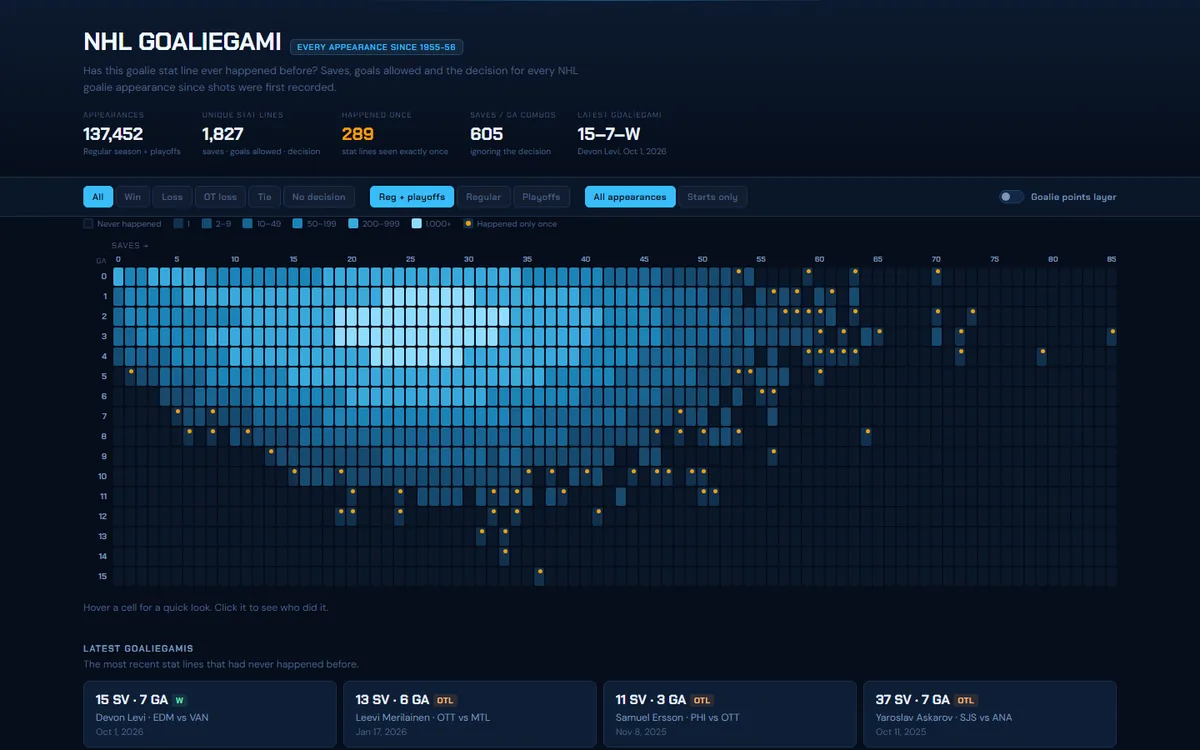
Task: Click the 137,452 appearances figure
Action: 113,134
